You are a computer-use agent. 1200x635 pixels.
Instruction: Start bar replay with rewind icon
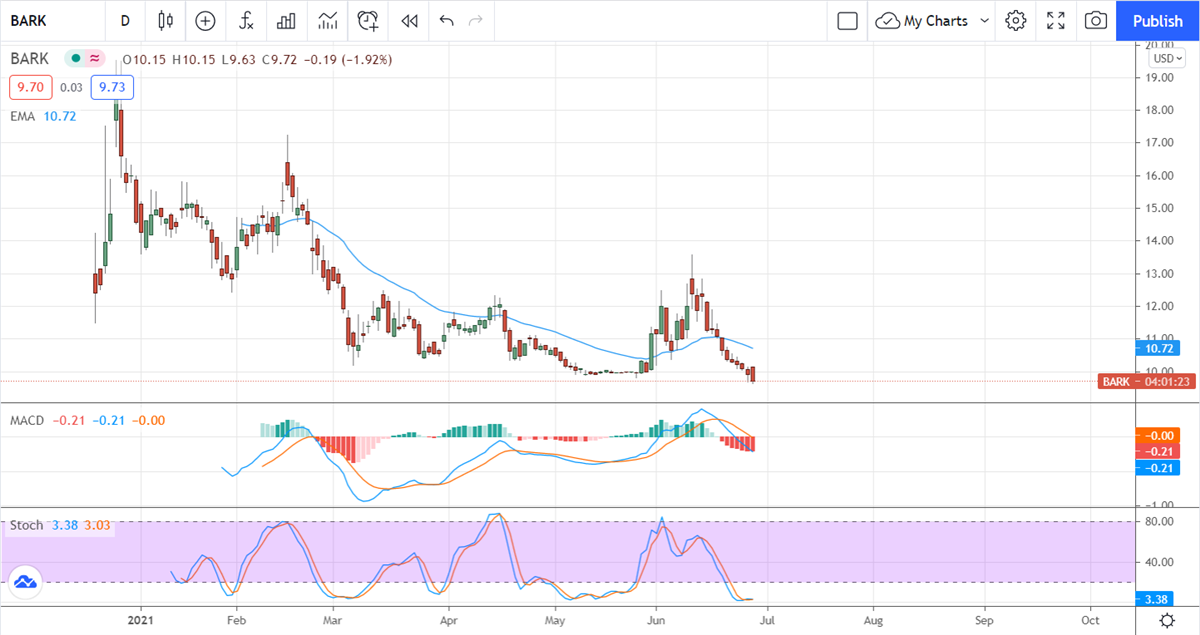coord(408,20)
